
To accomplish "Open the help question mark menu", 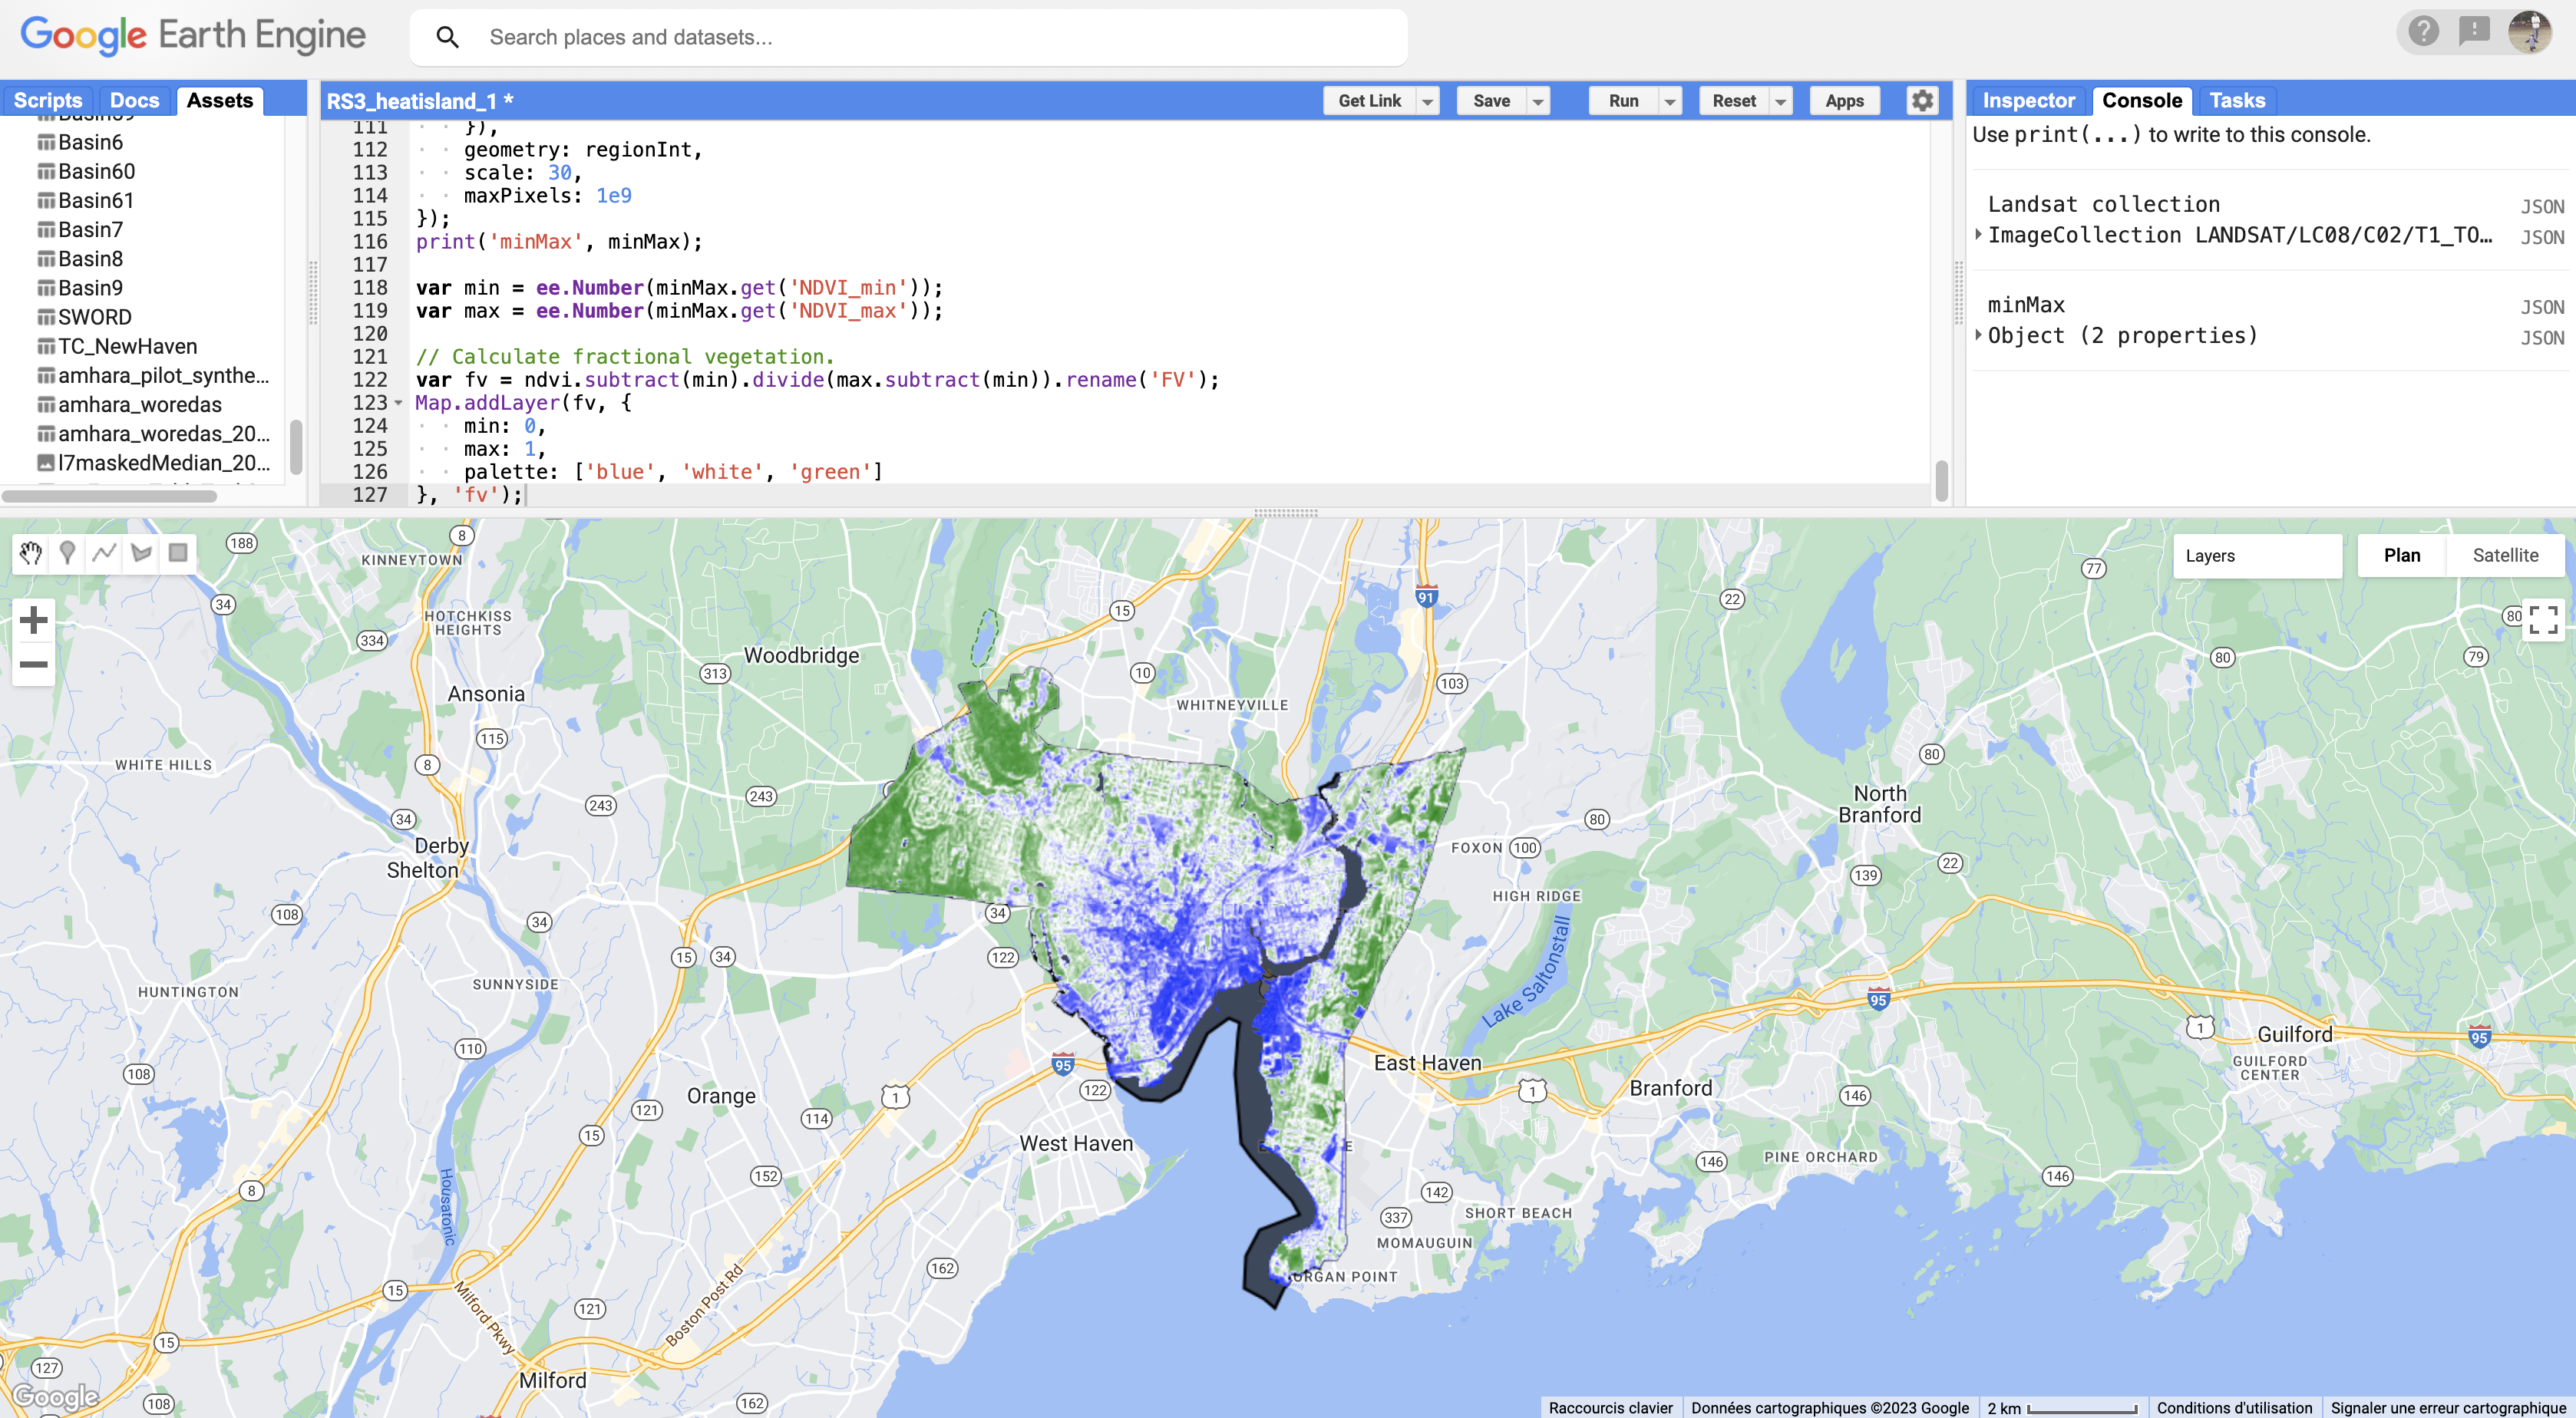I will tap(2423, 32).
